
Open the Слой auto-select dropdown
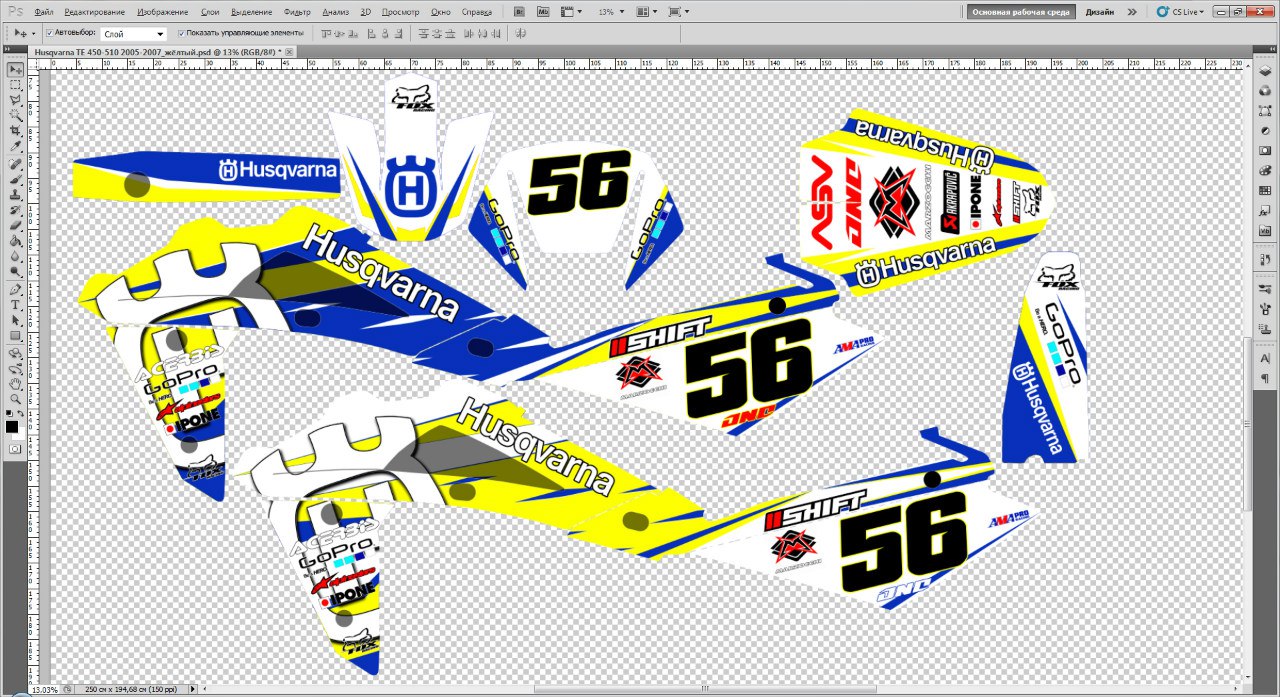[134, 34]
